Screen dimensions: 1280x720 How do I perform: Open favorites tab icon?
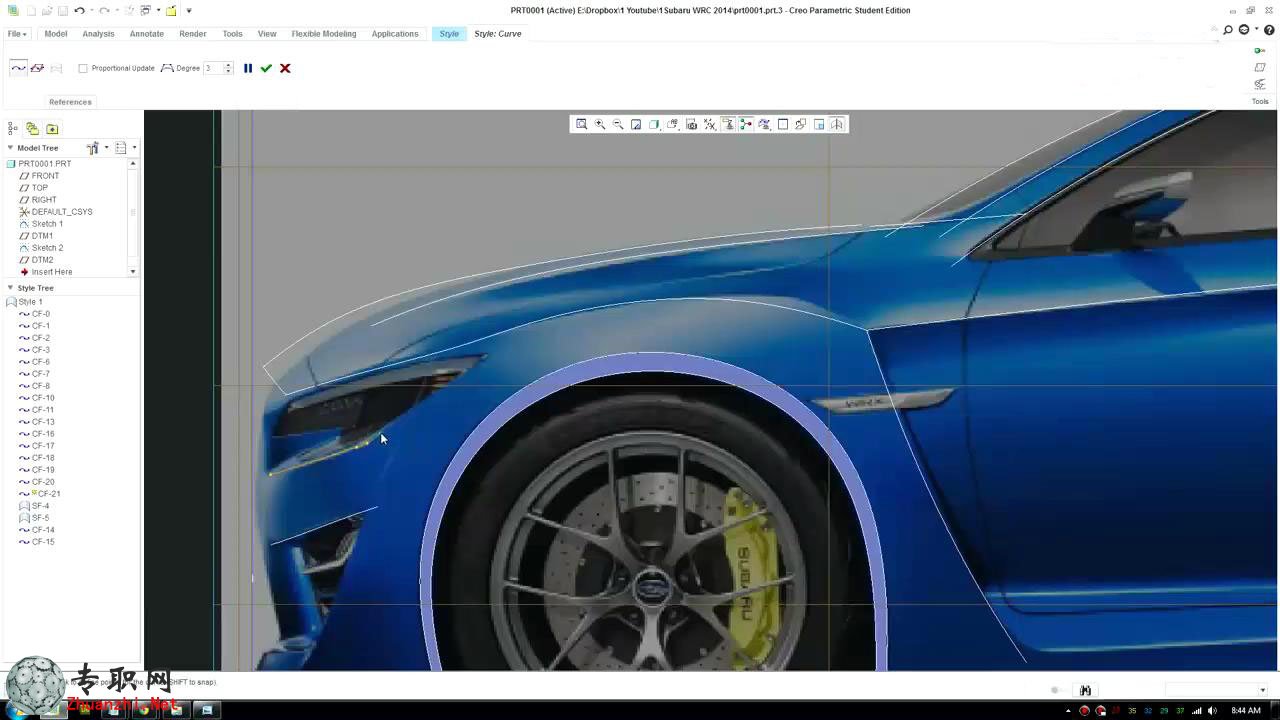coord(52,128)
